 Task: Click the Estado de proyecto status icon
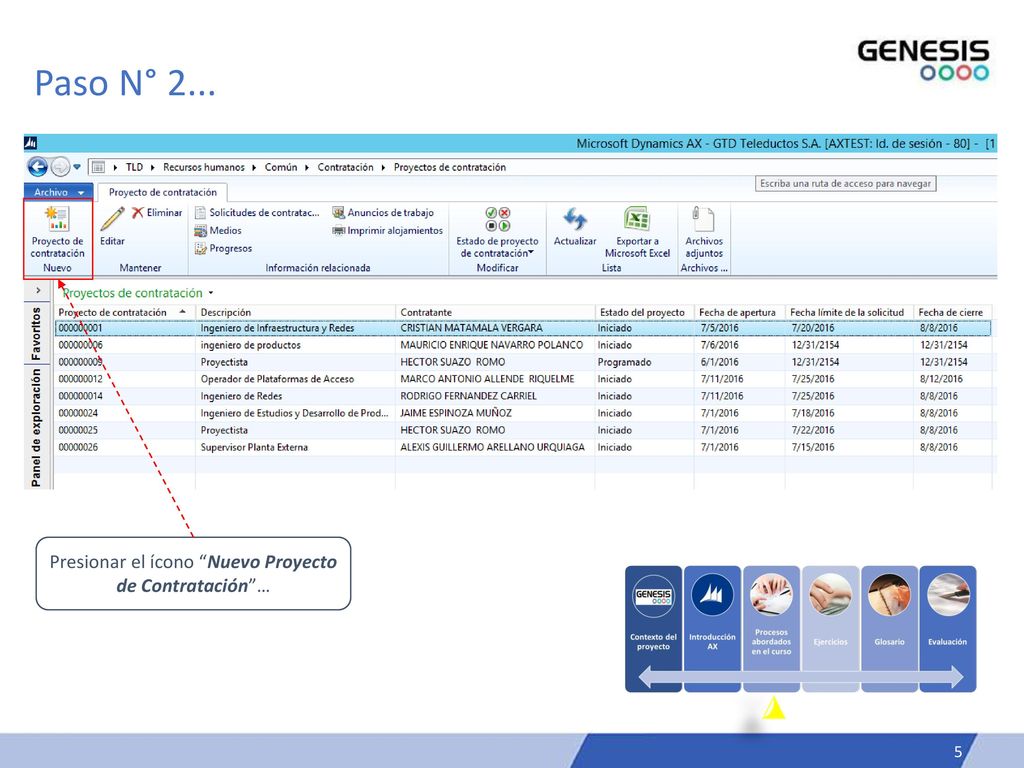click(498, 219)
